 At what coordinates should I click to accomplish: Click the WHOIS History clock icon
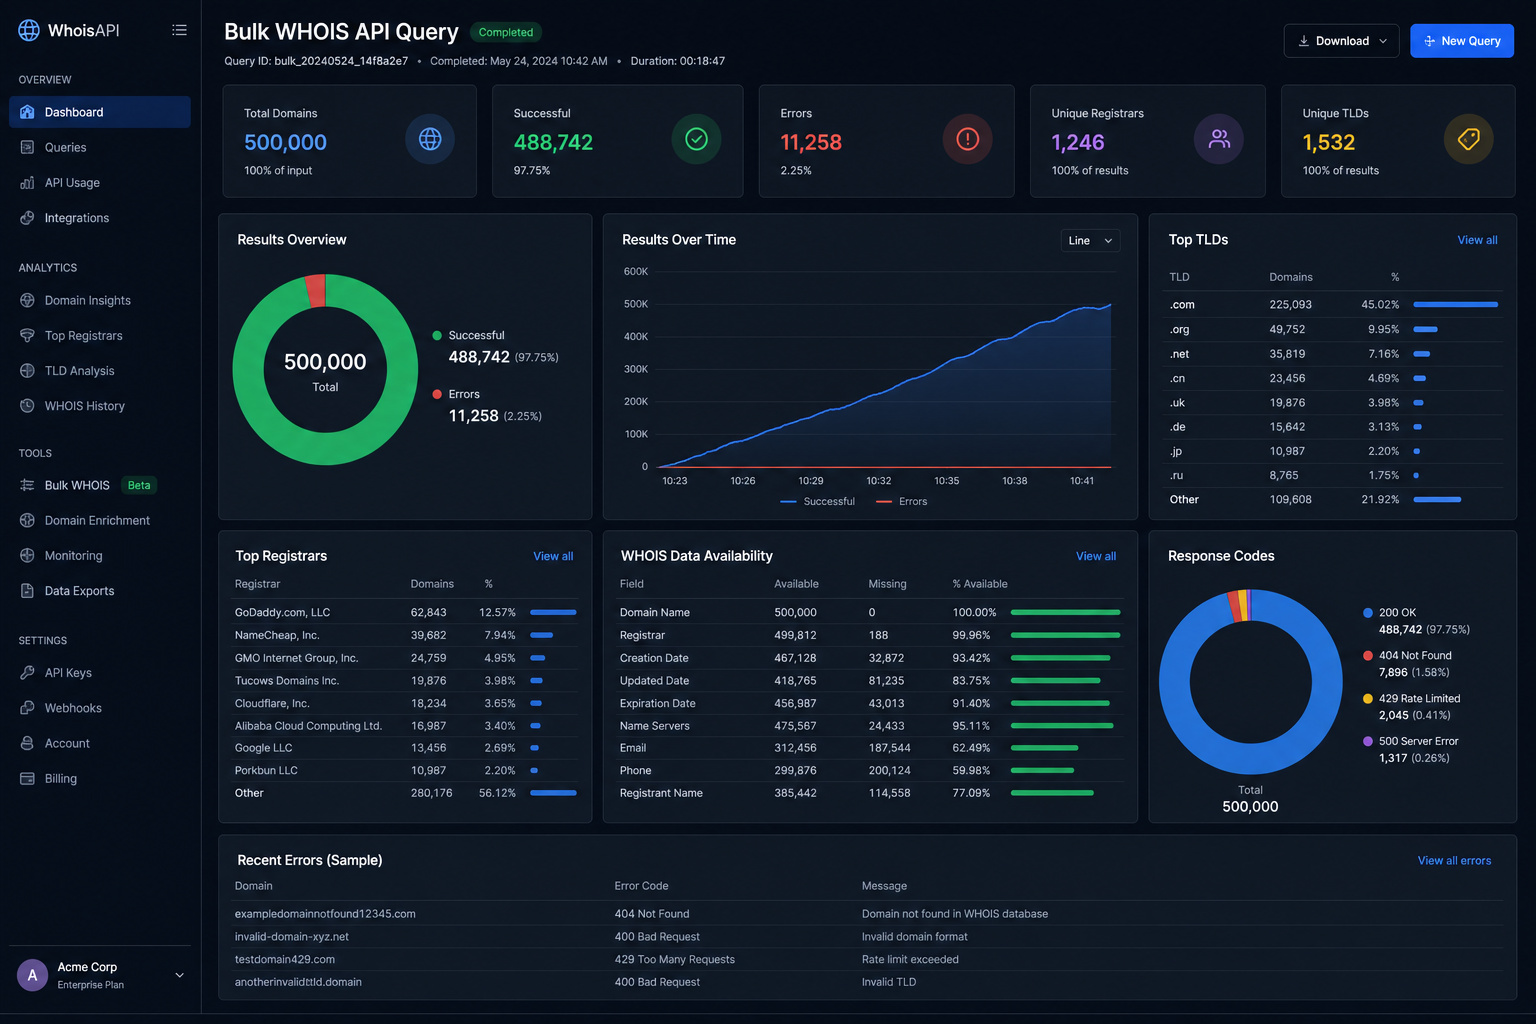point(27,406)
